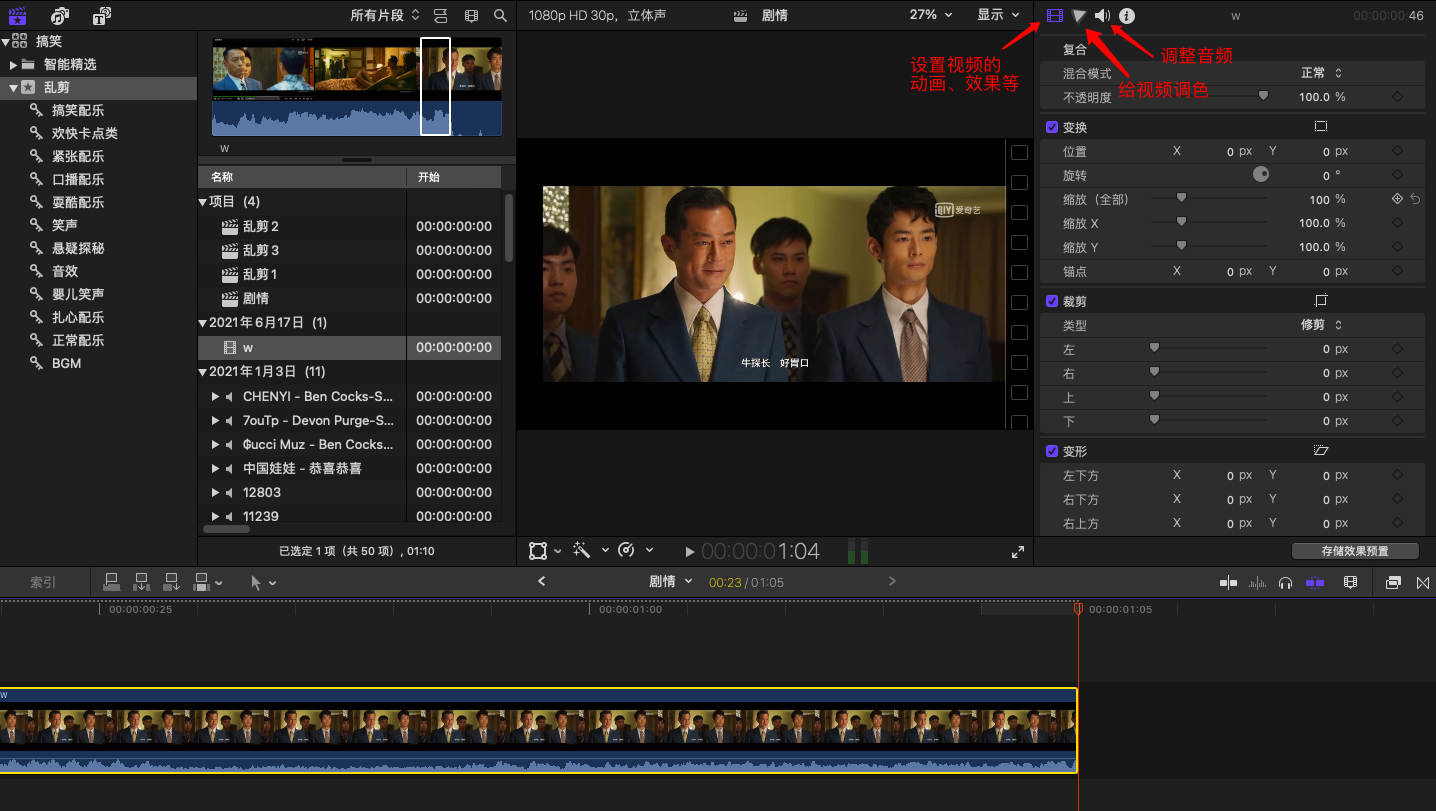
Task: Open the Libraries sidebar clapperboard icon
Action: [x=17, y=15]
